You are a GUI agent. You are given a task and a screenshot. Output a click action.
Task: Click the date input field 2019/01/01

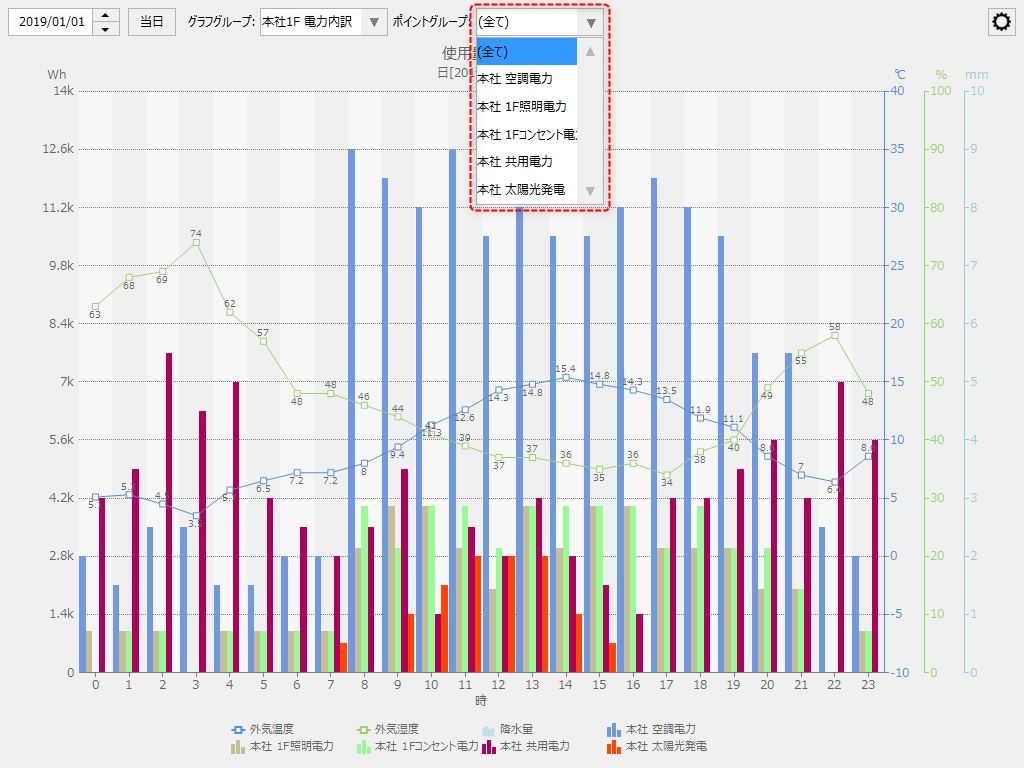click(52, 22)
